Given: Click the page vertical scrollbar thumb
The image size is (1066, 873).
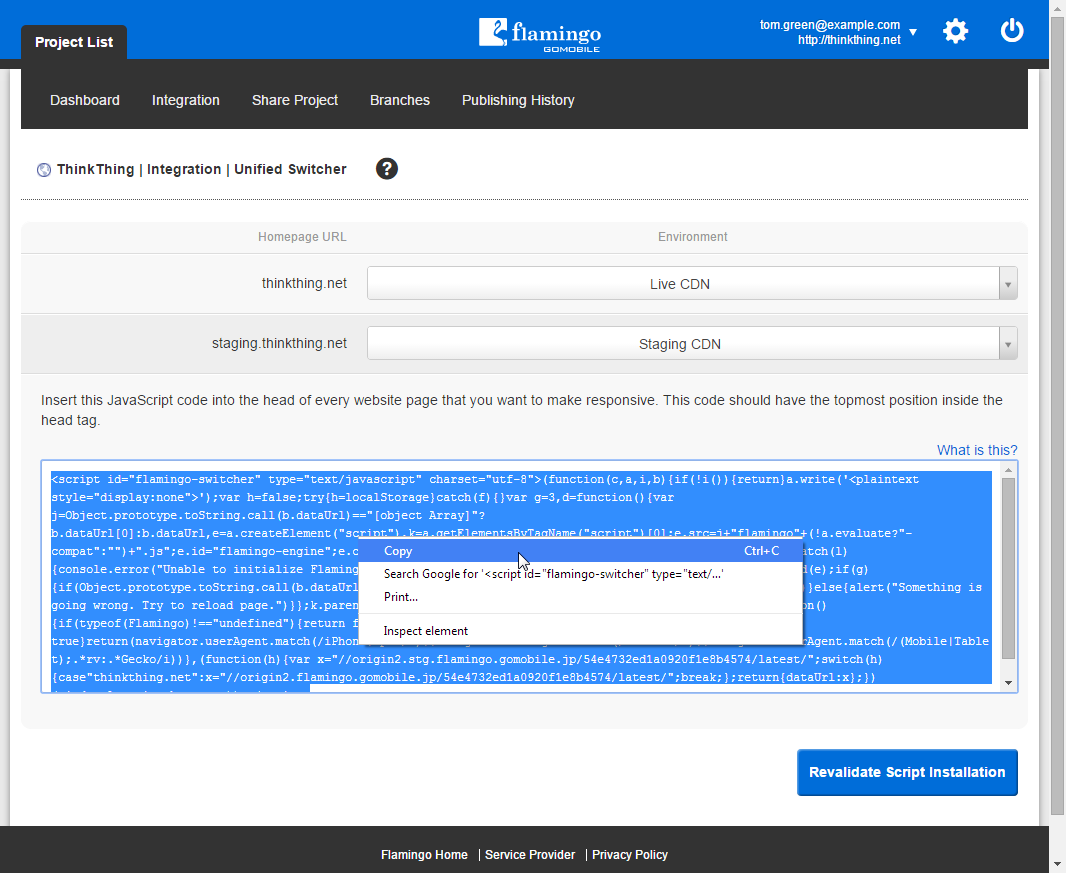Looking at the screenshot, I should coord(1057,415).
